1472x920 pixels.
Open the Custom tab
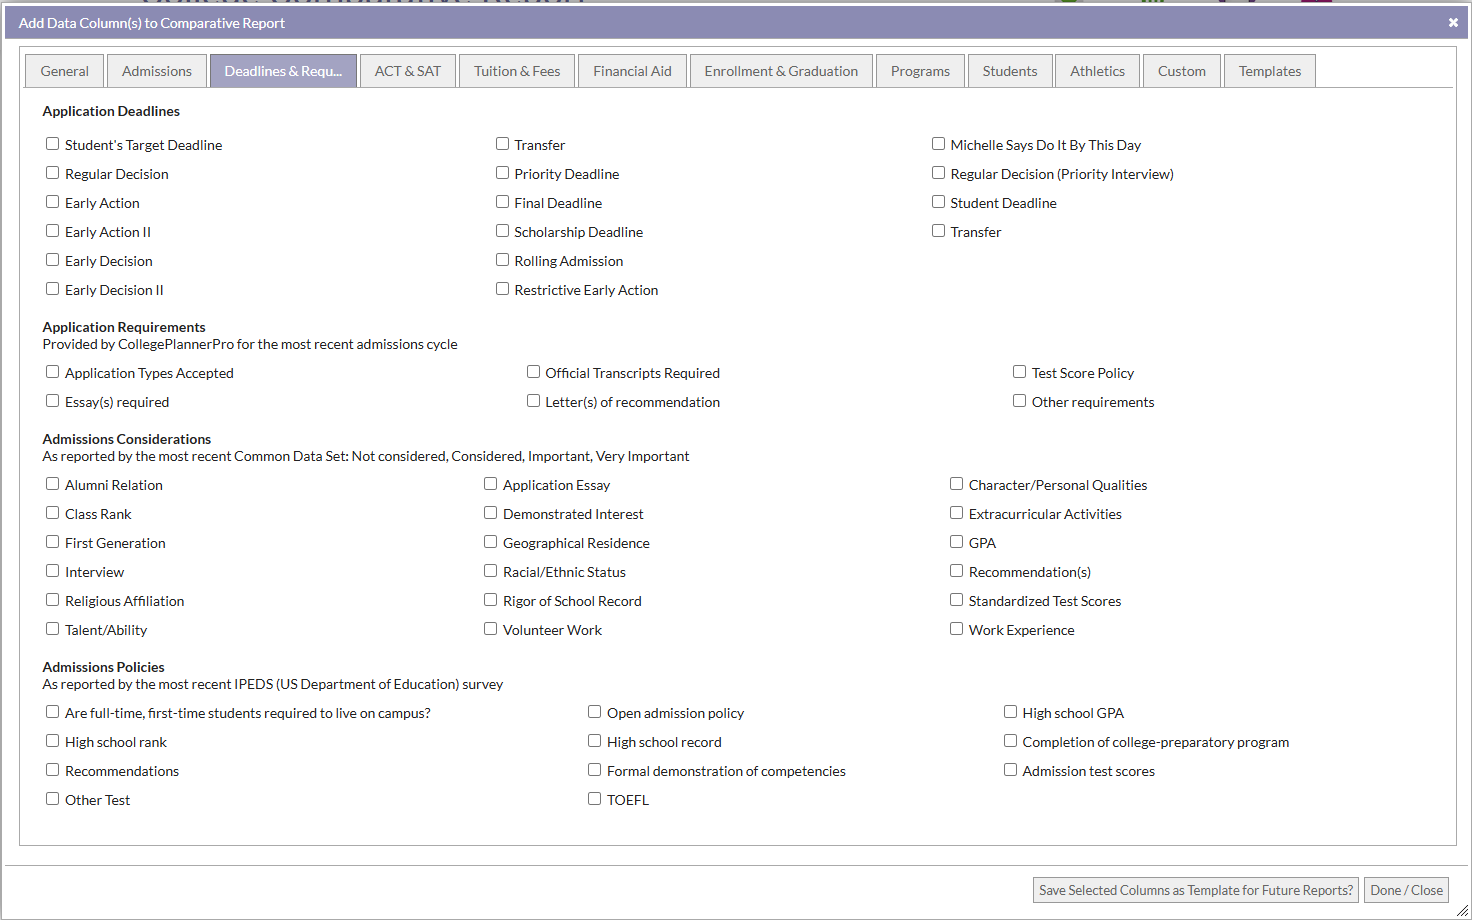click(1182, 71)
